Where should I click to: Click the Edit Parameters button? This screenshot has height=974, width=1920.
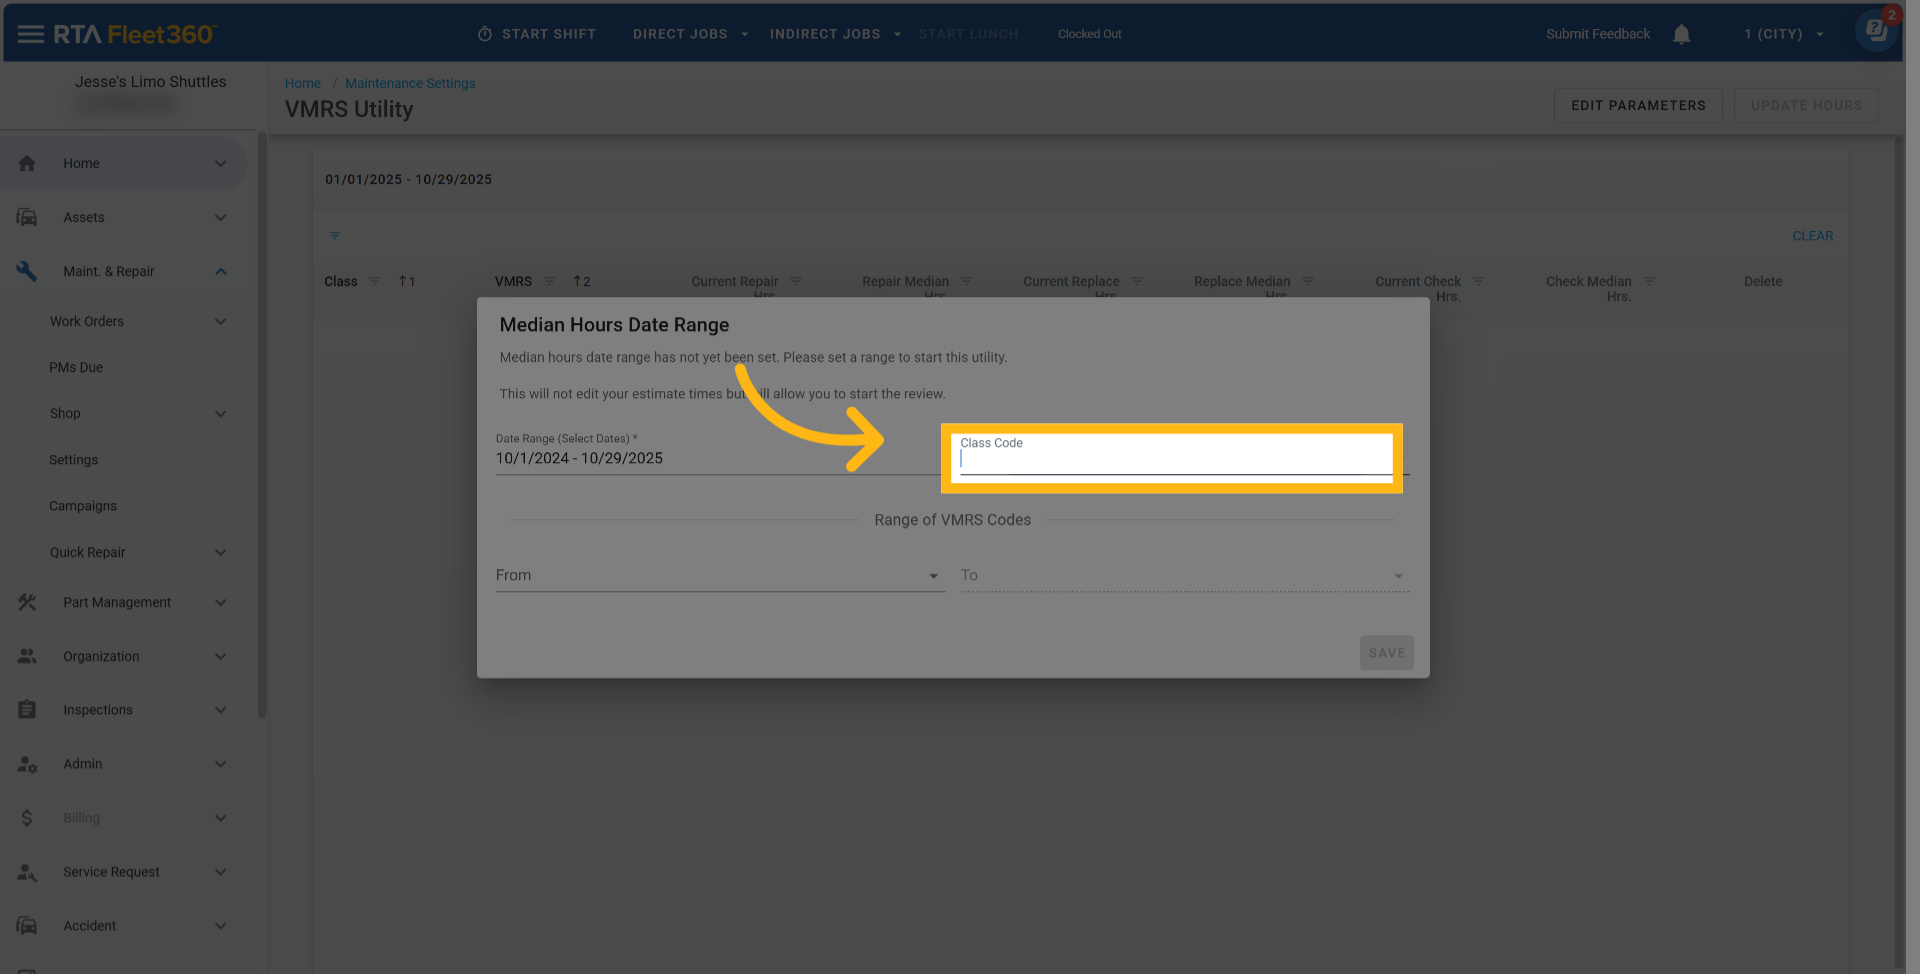(x=1637, y=105)
